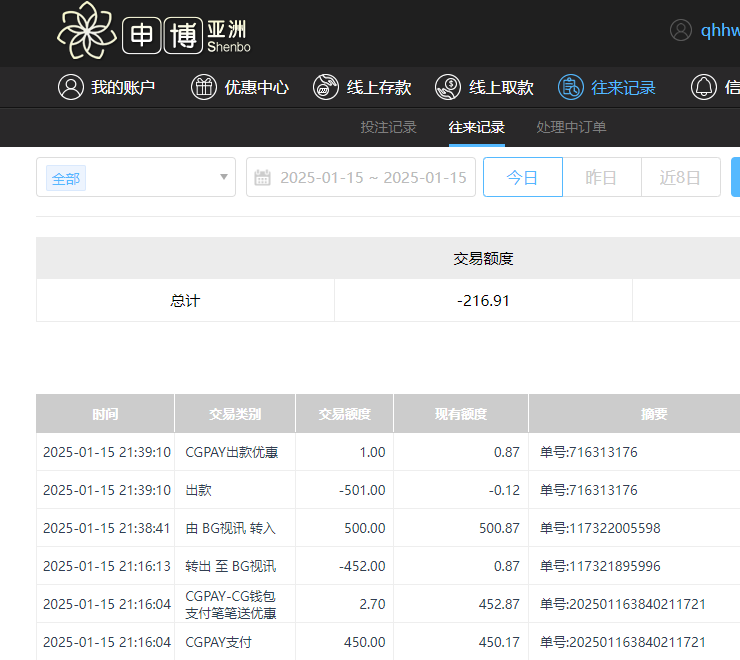Expand the 全部 category dropdown arrow
This screenshot has width=740, height=660.
point(224,178)
